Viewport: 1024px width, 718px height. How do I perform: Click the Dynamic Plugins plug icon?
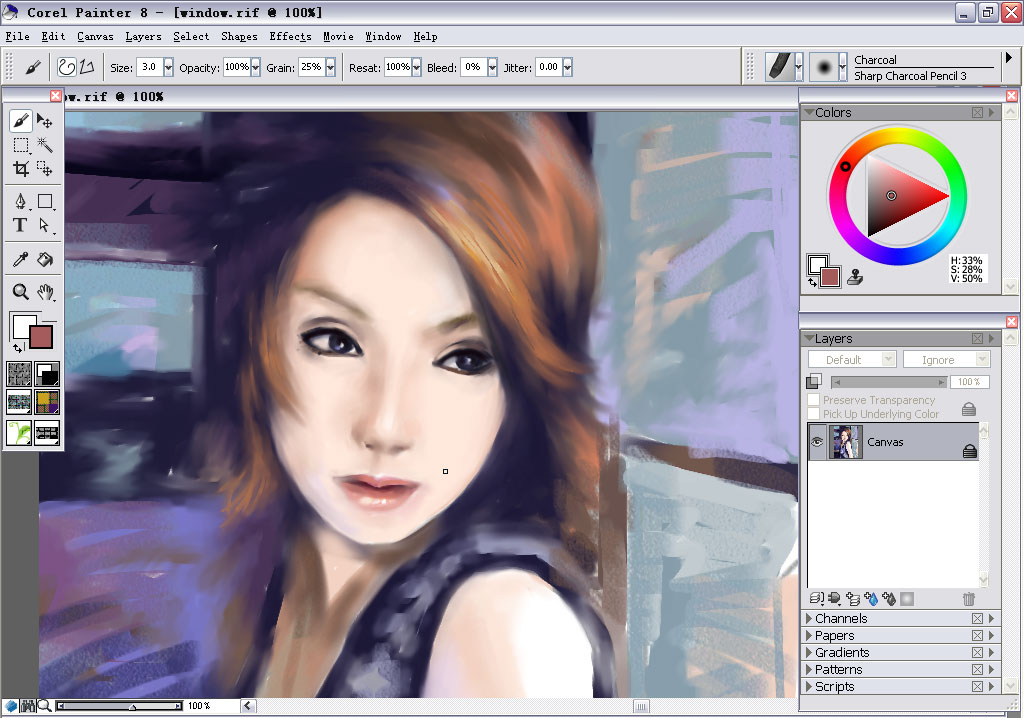[835, 598]
